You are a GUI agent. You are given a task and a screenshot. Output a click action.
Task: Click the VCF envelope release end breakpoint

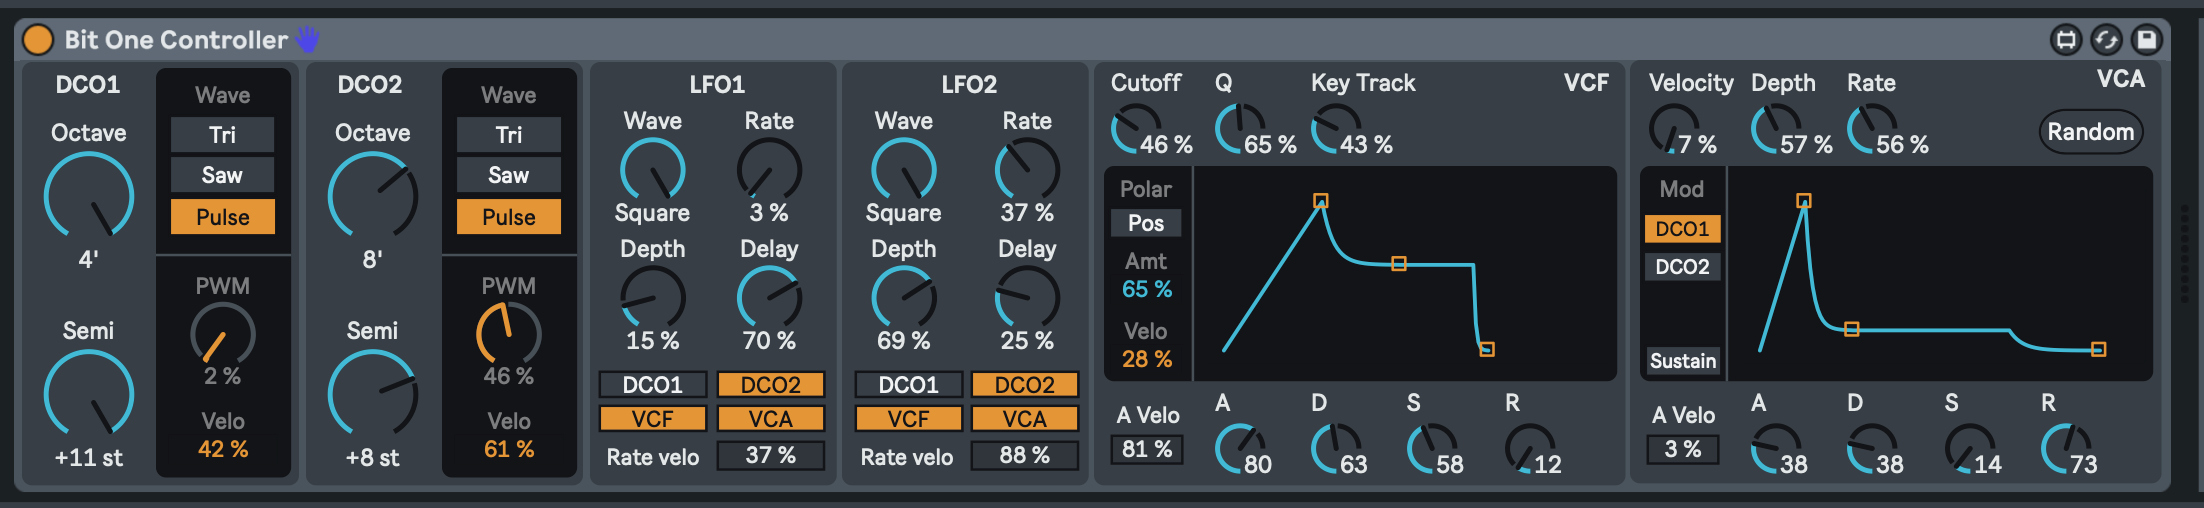click(x=1487, y=349)
